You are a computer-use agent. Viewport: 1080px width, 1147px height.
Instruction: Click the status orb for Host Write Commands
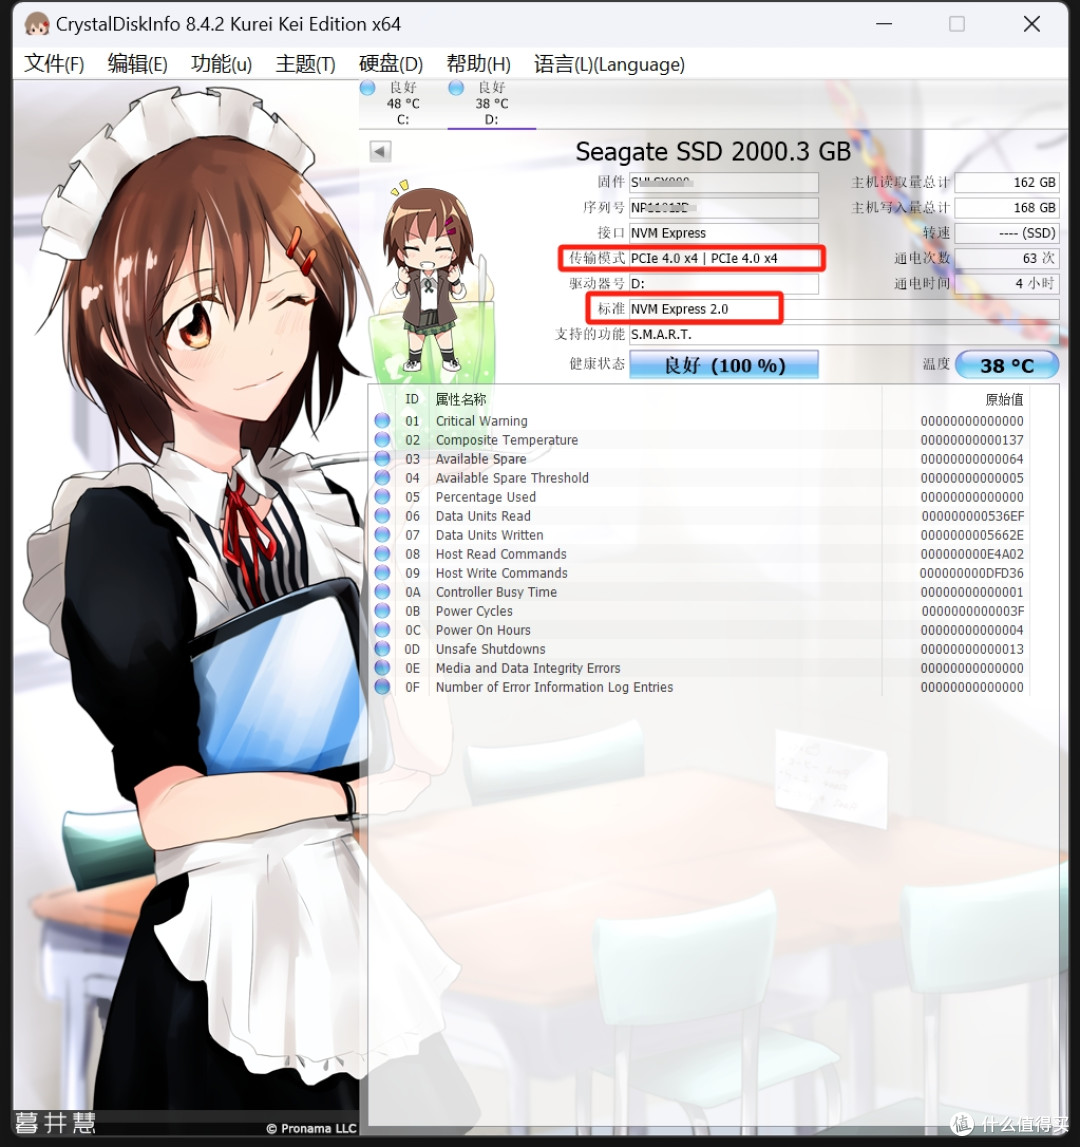382,573
